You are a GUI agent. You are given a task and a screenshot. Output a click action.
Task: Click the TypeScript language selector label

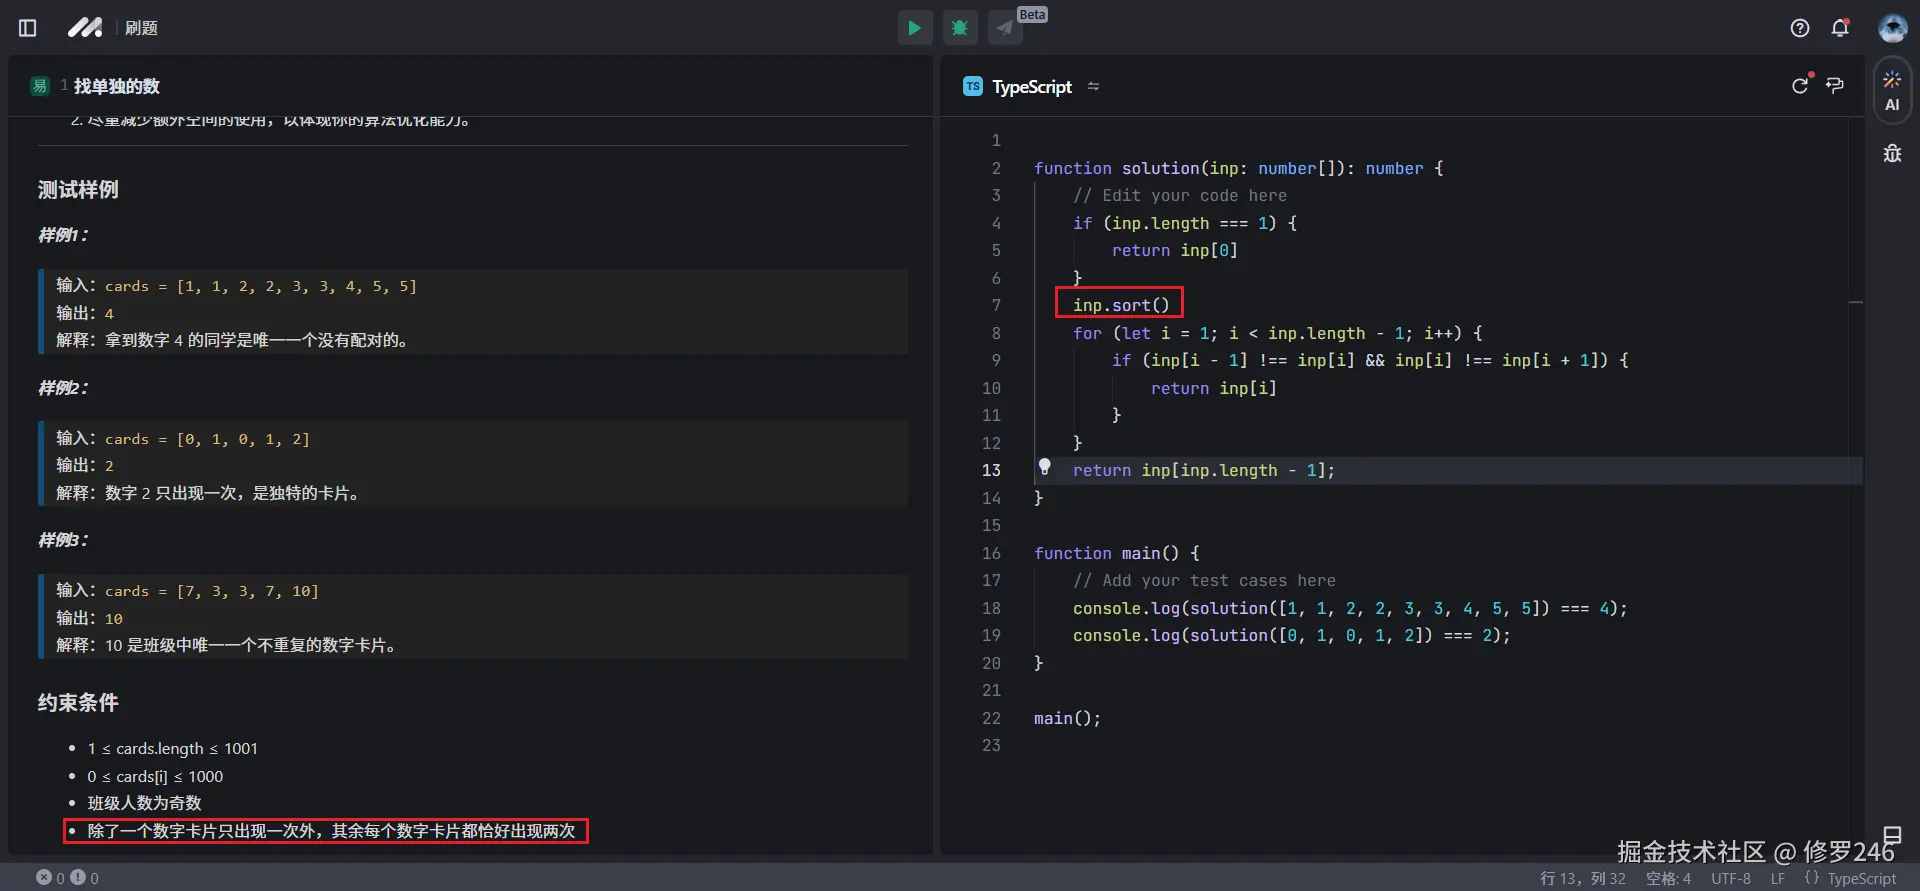coord(1031,87)
